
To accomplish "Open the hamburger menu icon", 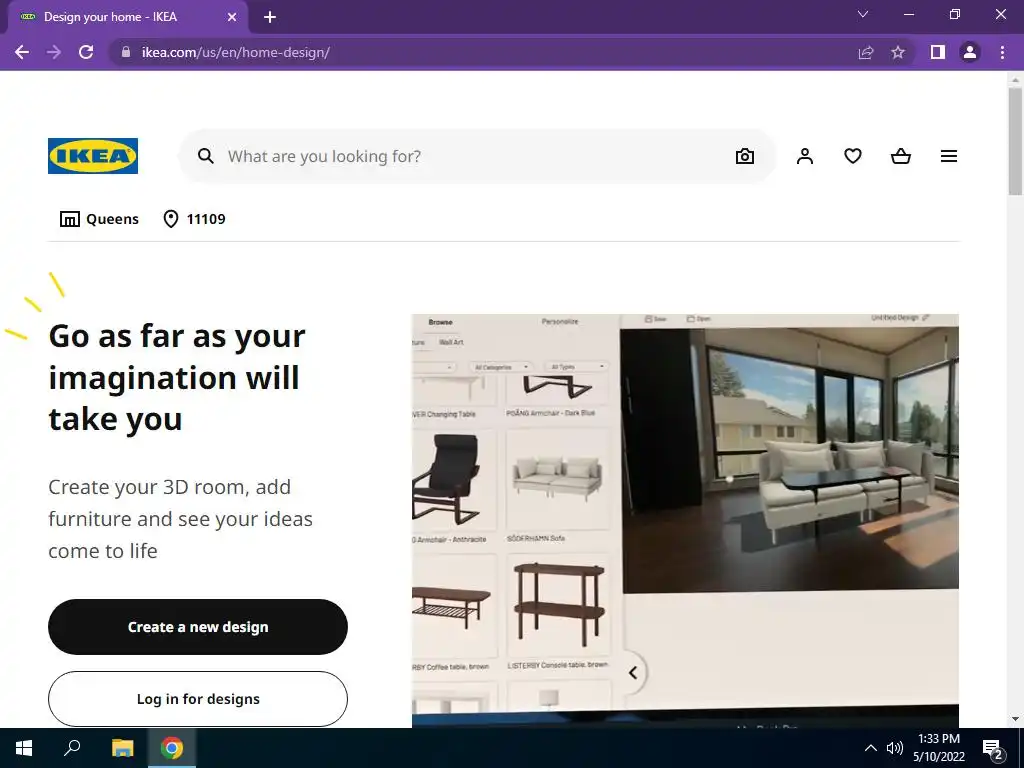I will pos(949,156).
